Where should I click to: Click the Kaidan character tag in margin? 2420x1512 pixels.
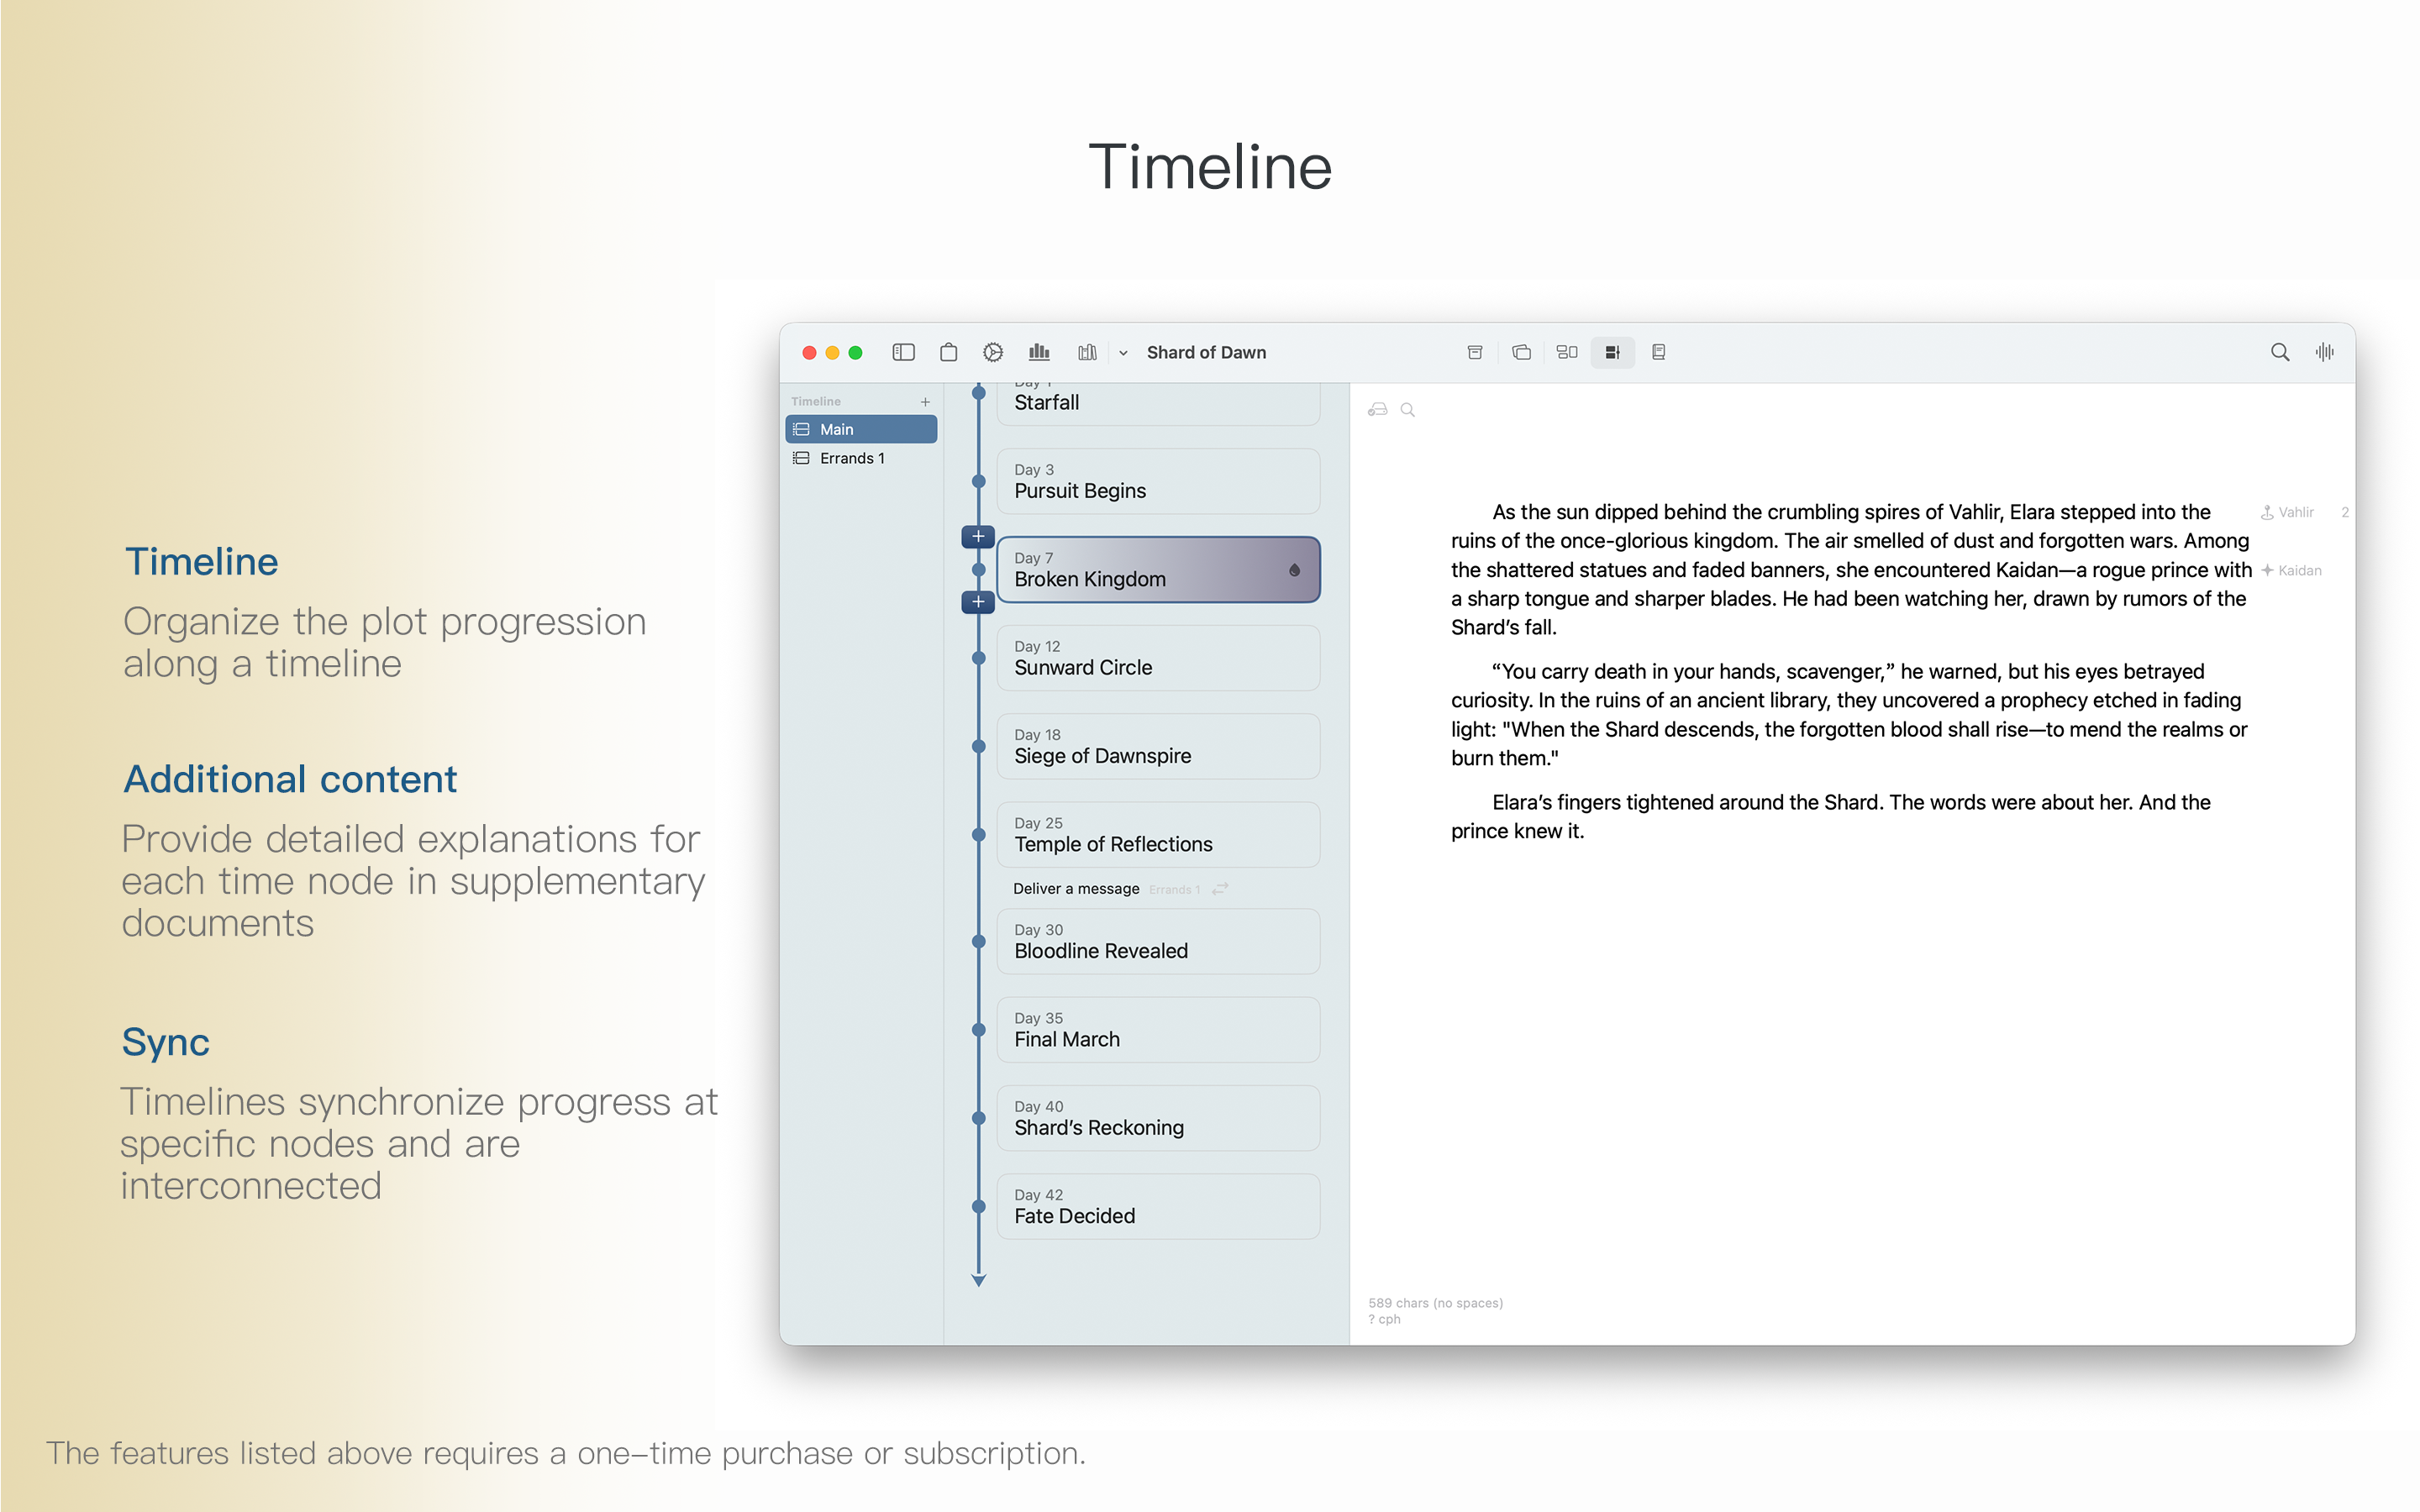point(2291,571)
